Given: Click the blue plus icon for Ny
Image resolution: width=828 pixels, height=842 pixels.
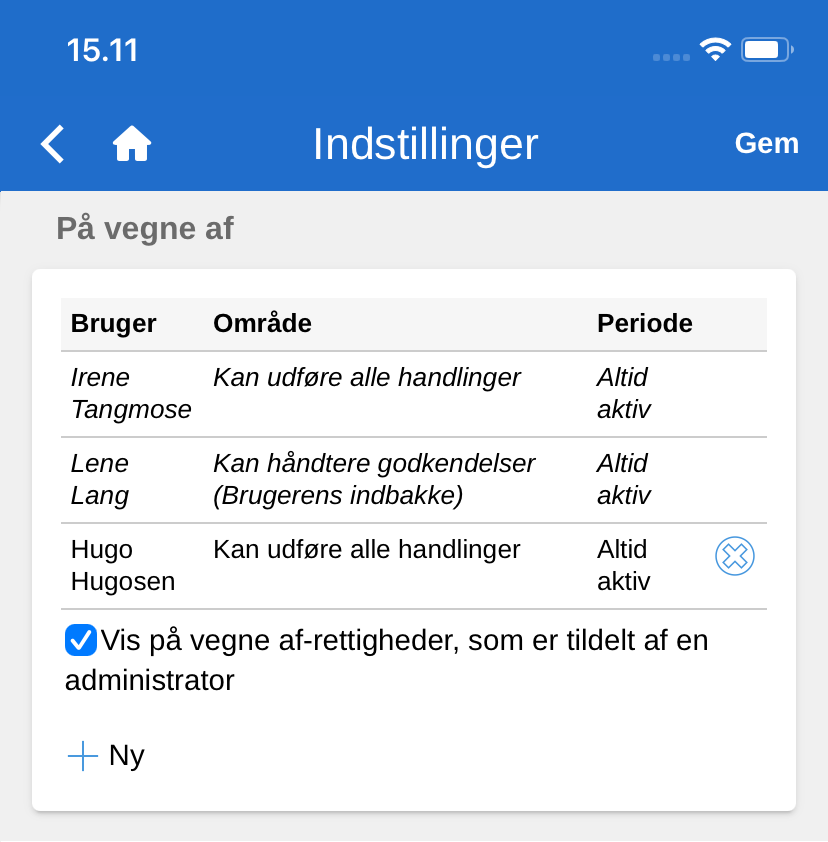Looking at the screenshot, I should 82,756.
